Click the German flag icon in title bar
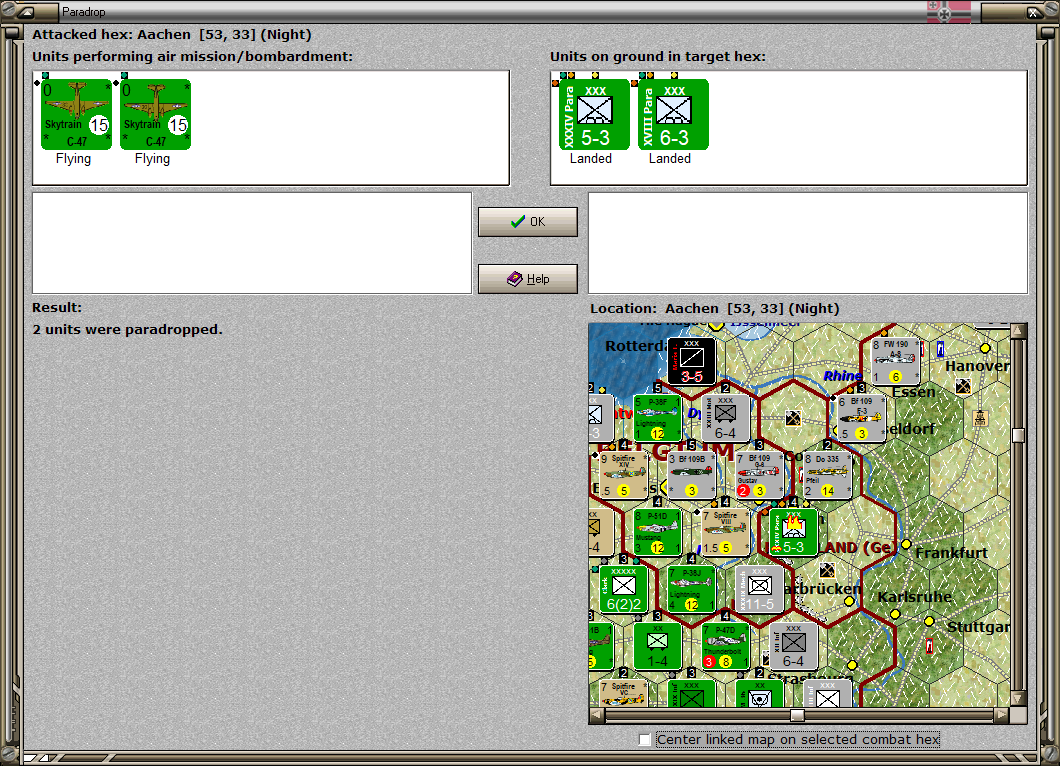Screen dimensions: 1060x766 (948, 11)
